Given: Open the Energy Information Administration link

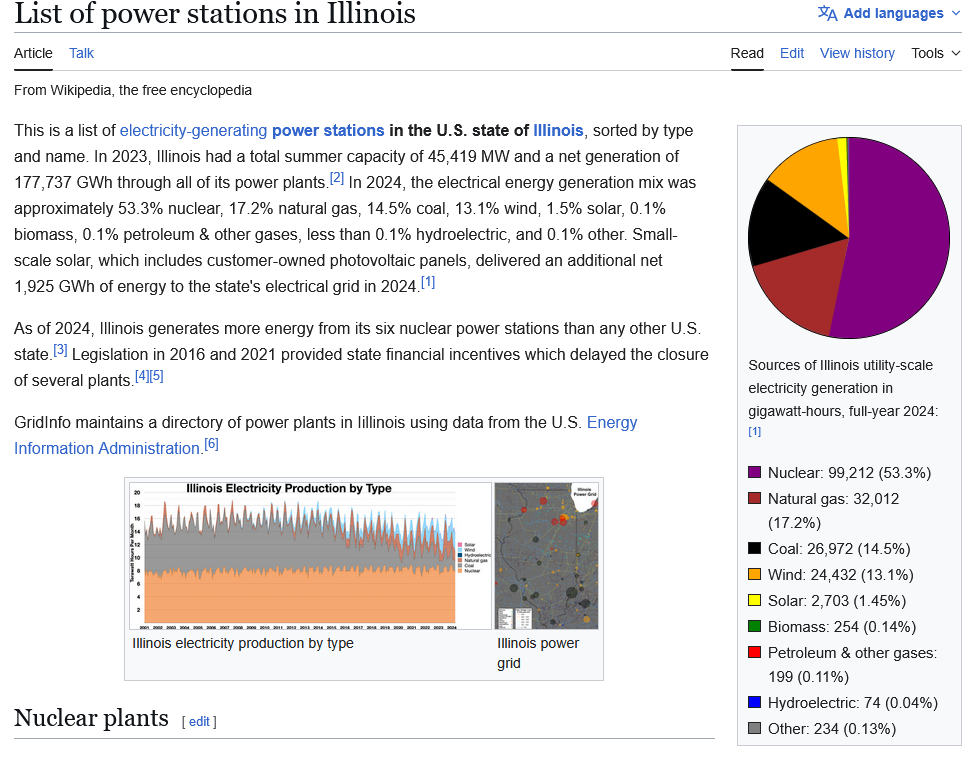Looking at the screenshot, I should coord(326,436).
